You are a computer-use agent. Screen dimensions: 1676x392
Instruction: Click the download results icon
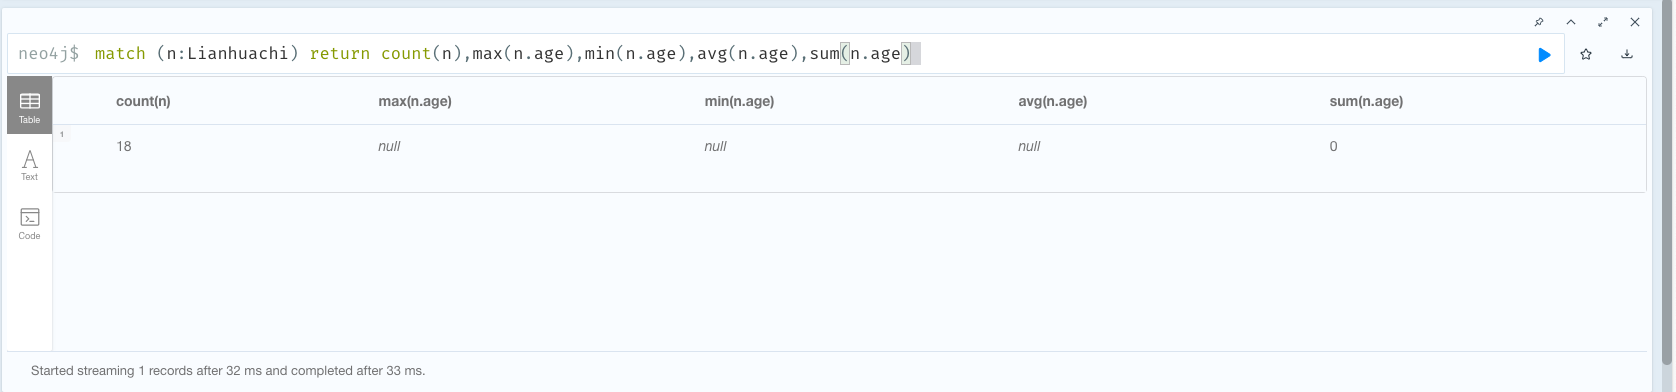point(1627,55)
